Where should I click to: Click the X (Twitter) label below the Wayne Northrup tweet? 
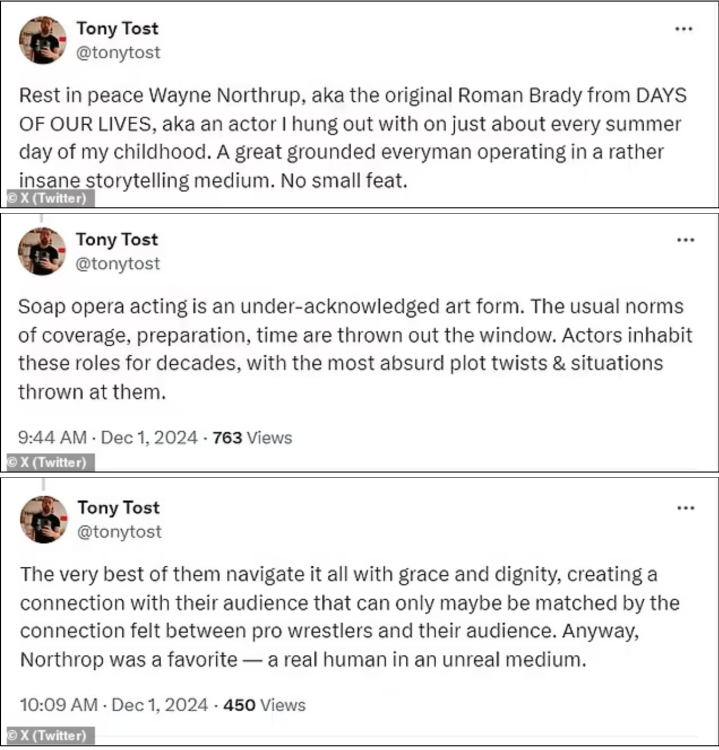pos(48,198)
